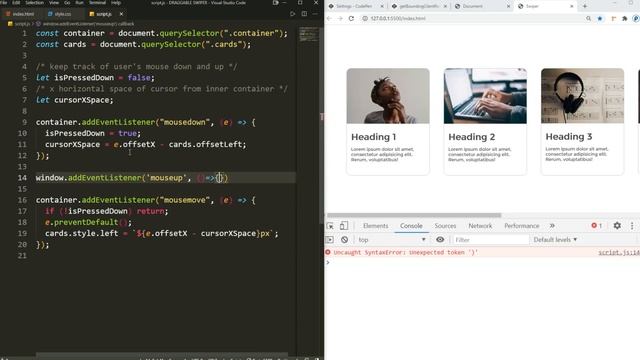The height and width of the screenshot is (360, 640).
Task: Click line number 19 in the gutter
Action: pyautogui.click(x=22, y=233)
